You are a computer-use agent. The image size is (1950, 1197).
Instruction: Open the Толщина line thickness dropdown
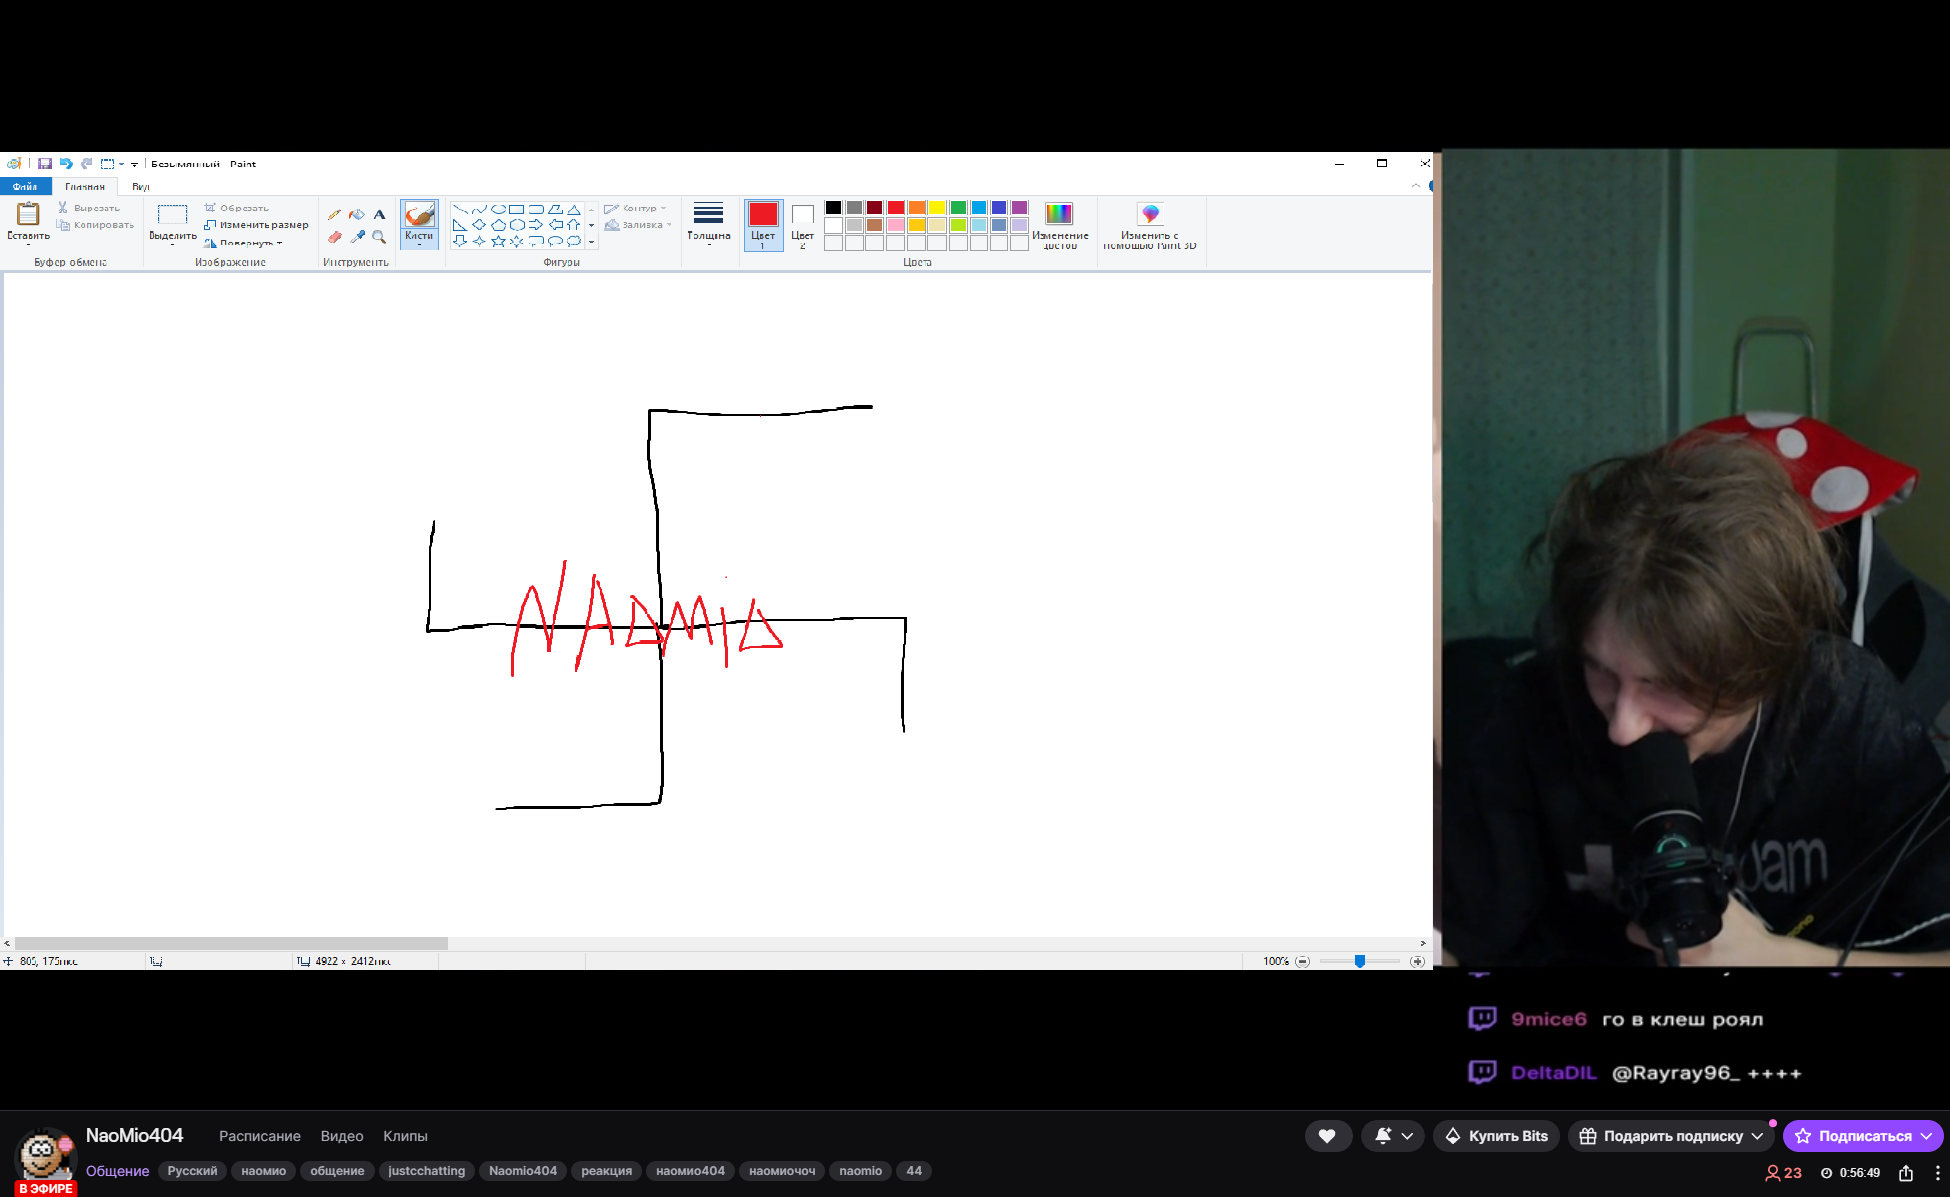pos(708,224)
